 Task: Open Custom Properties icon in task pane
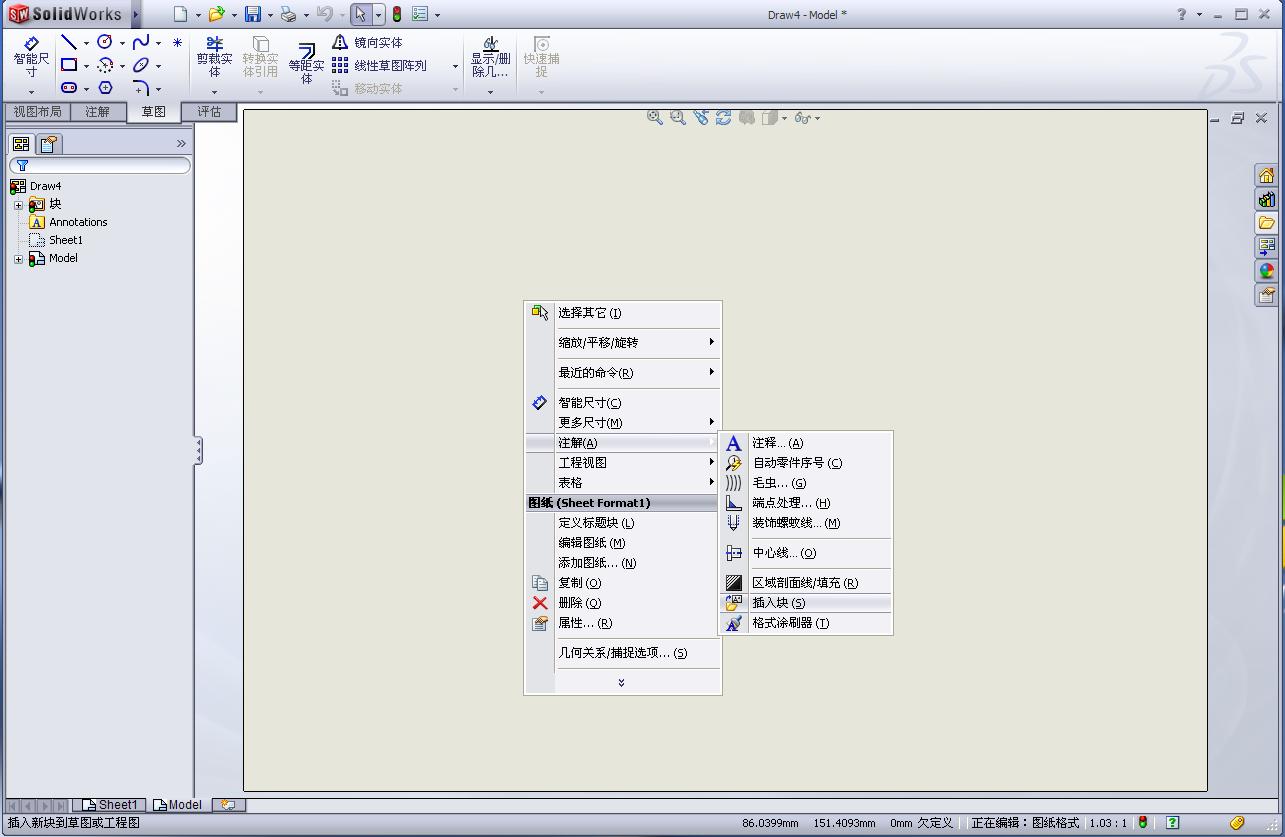tap(1267, 295)
